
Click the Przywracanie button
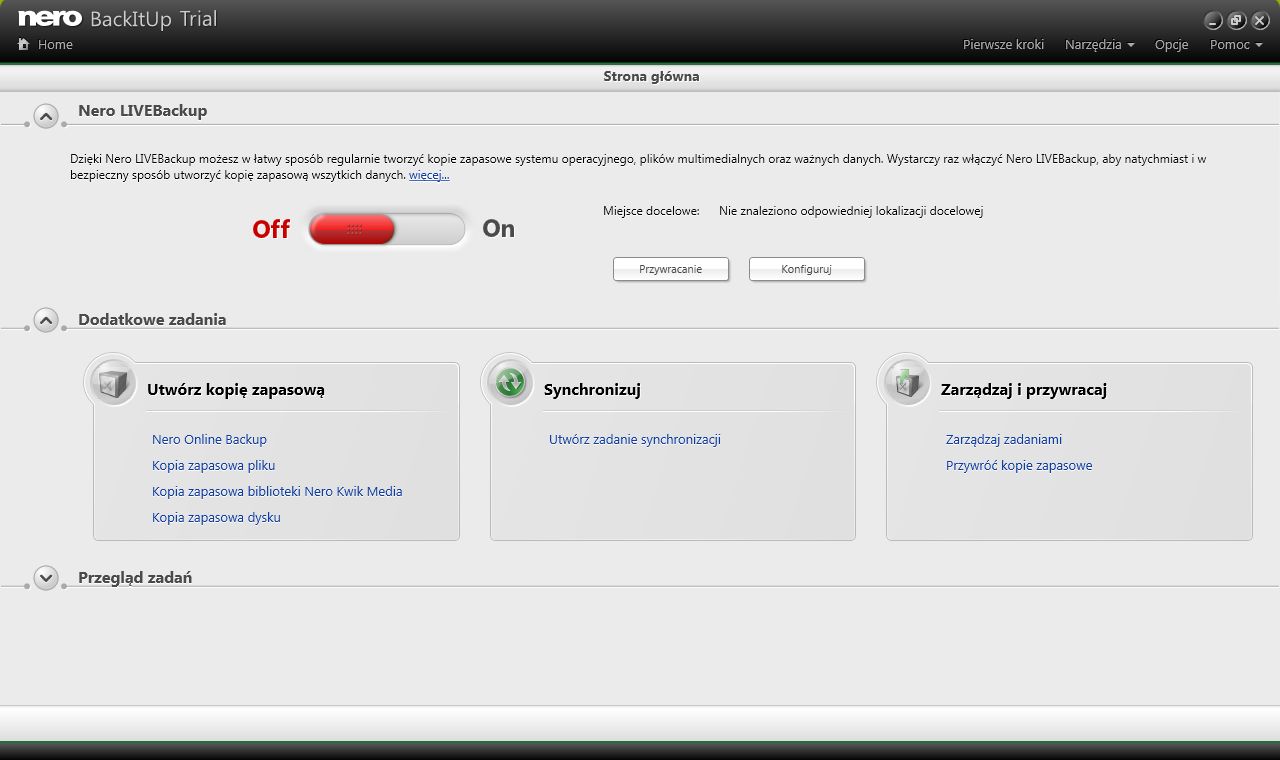click(x=670, y=269)
